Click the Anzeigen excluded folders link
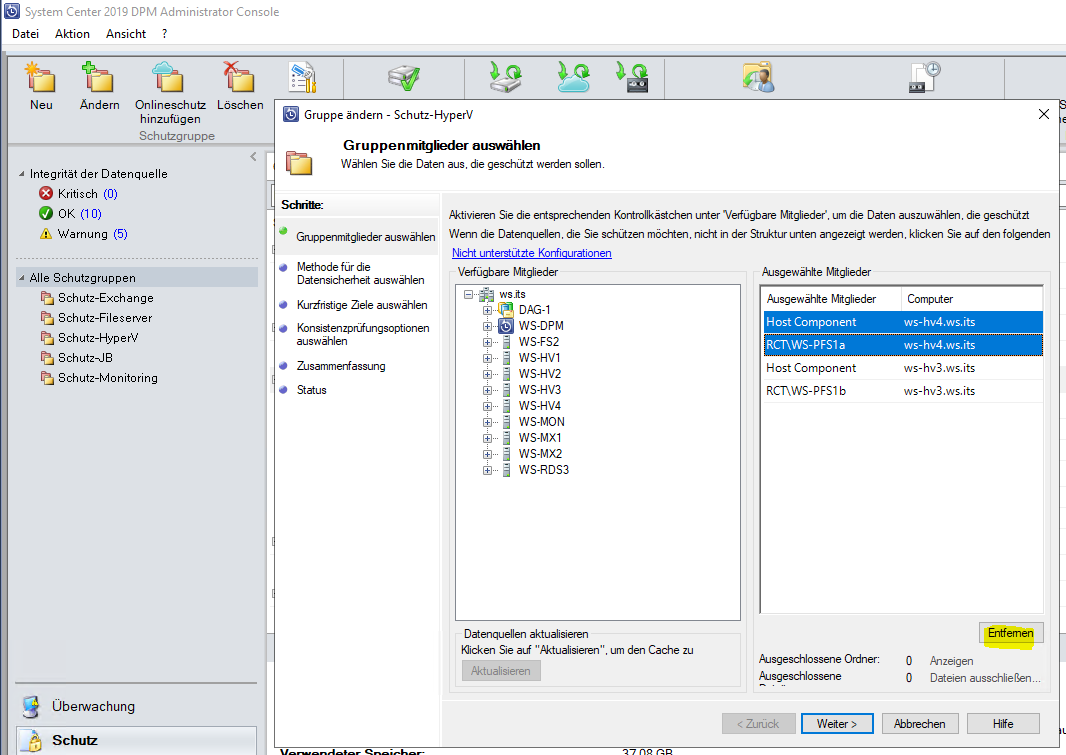Image resolution: width=1066 pixels, height=755 pixels. (x=951, y=661)
